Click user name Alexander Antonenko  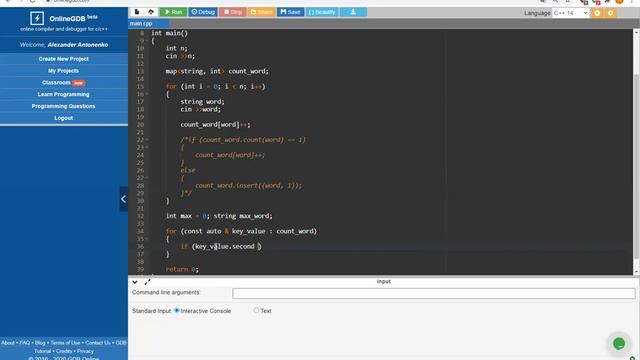coord(78,44)
